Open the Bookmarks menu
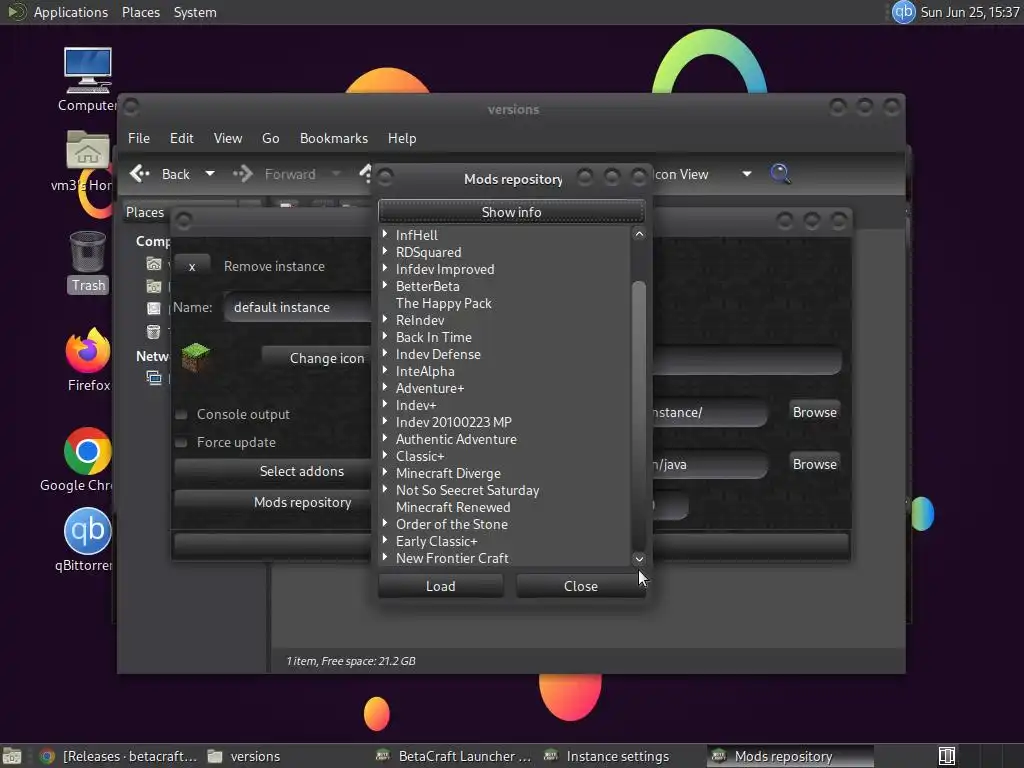1024x768 pixels. [x=334, y=138]
